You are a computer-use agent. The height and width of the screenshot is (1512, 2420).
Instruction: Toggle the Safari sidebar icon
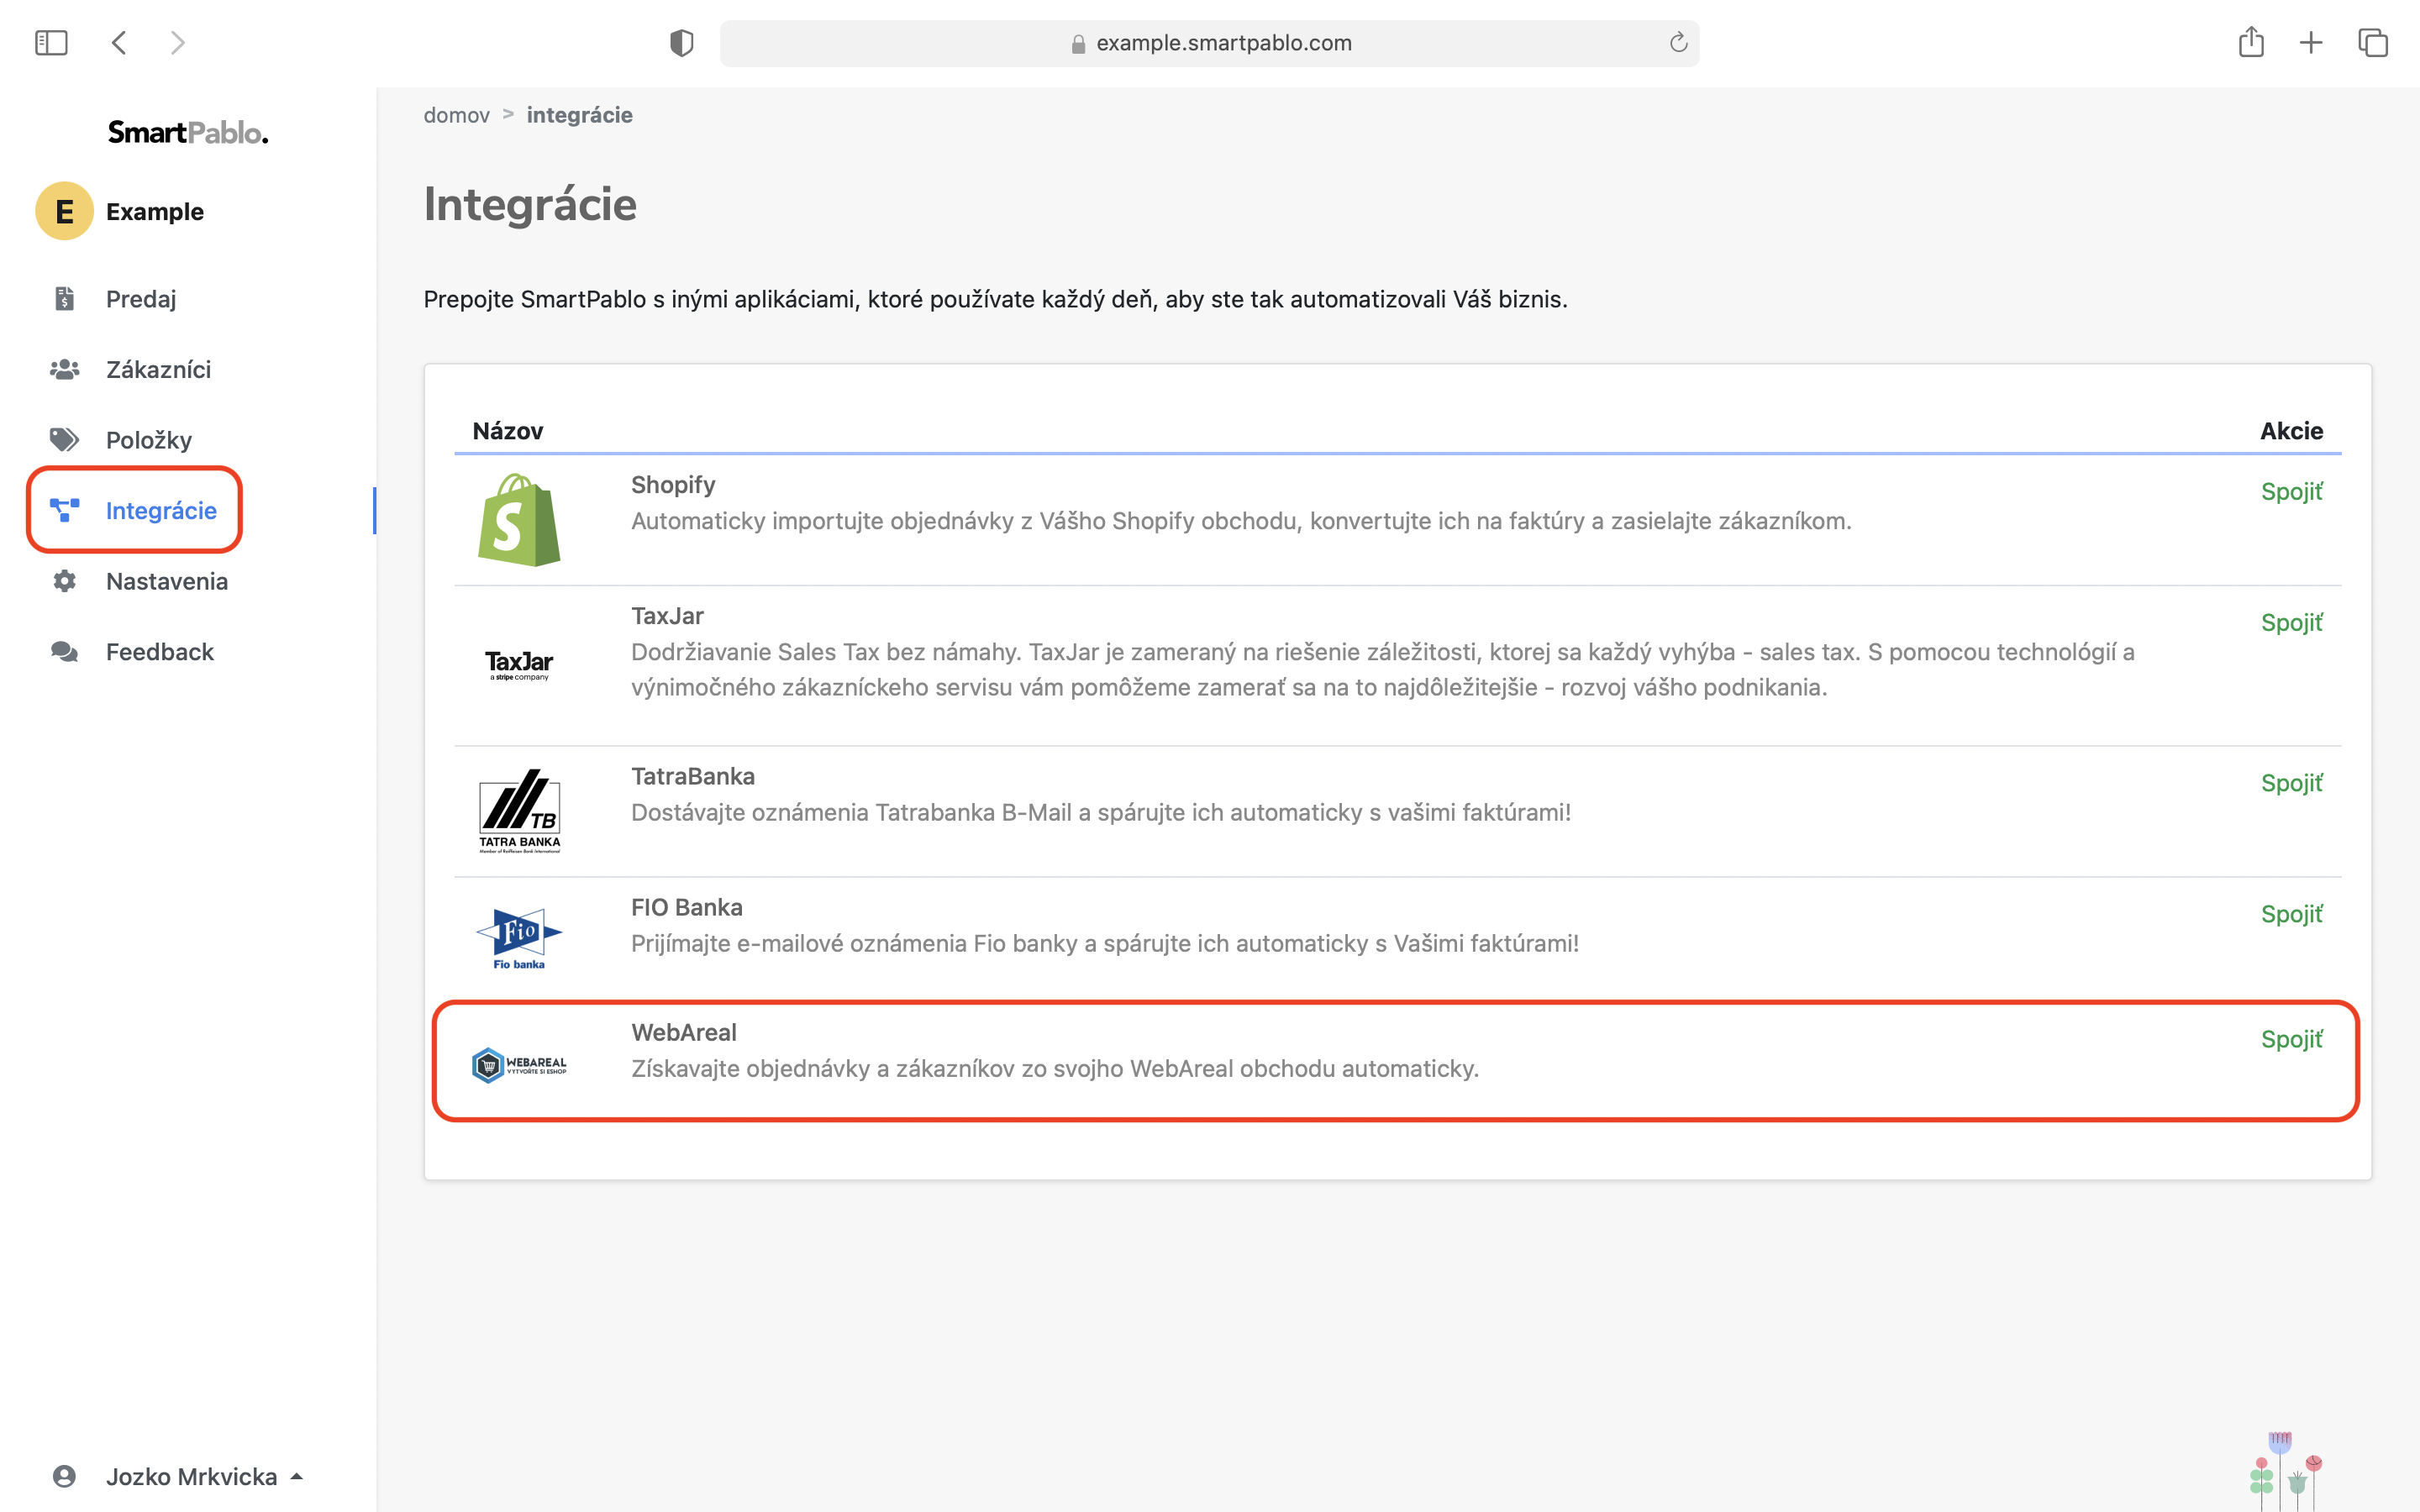[x=51, y=43]
